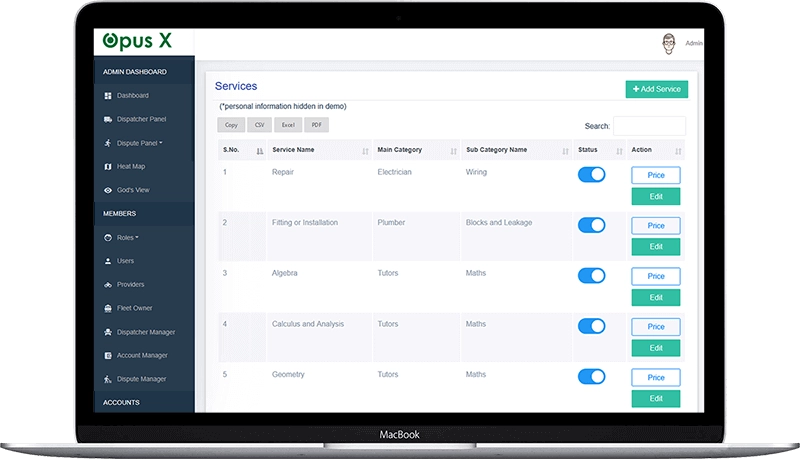Click the Account Manager icon
This screenshot has width=800, height=459.
(108, 355)
